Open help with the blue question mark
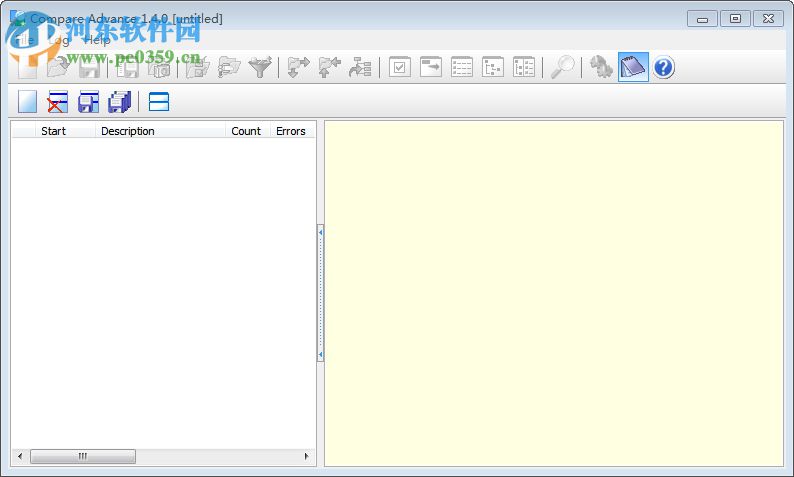The image size is (794, 477). 663,67
